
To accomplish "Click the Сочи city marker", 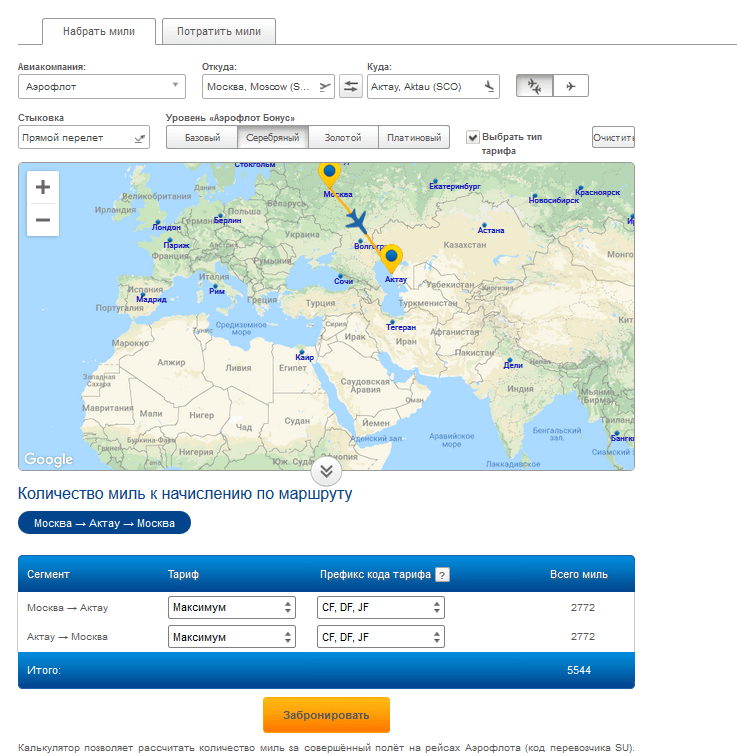I will coord(340,276).
